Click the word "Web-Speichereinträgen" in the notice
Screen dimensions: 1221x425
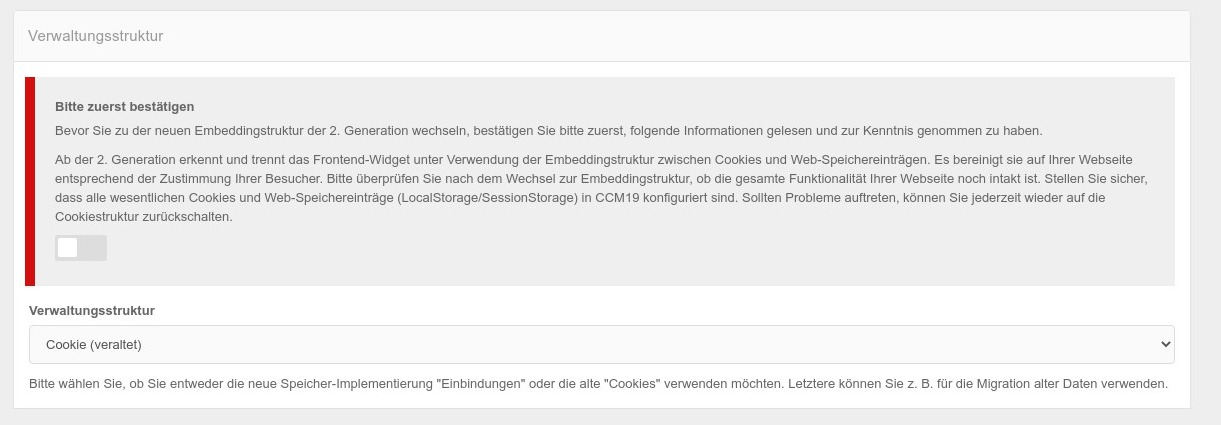click(x=857, y=160)
